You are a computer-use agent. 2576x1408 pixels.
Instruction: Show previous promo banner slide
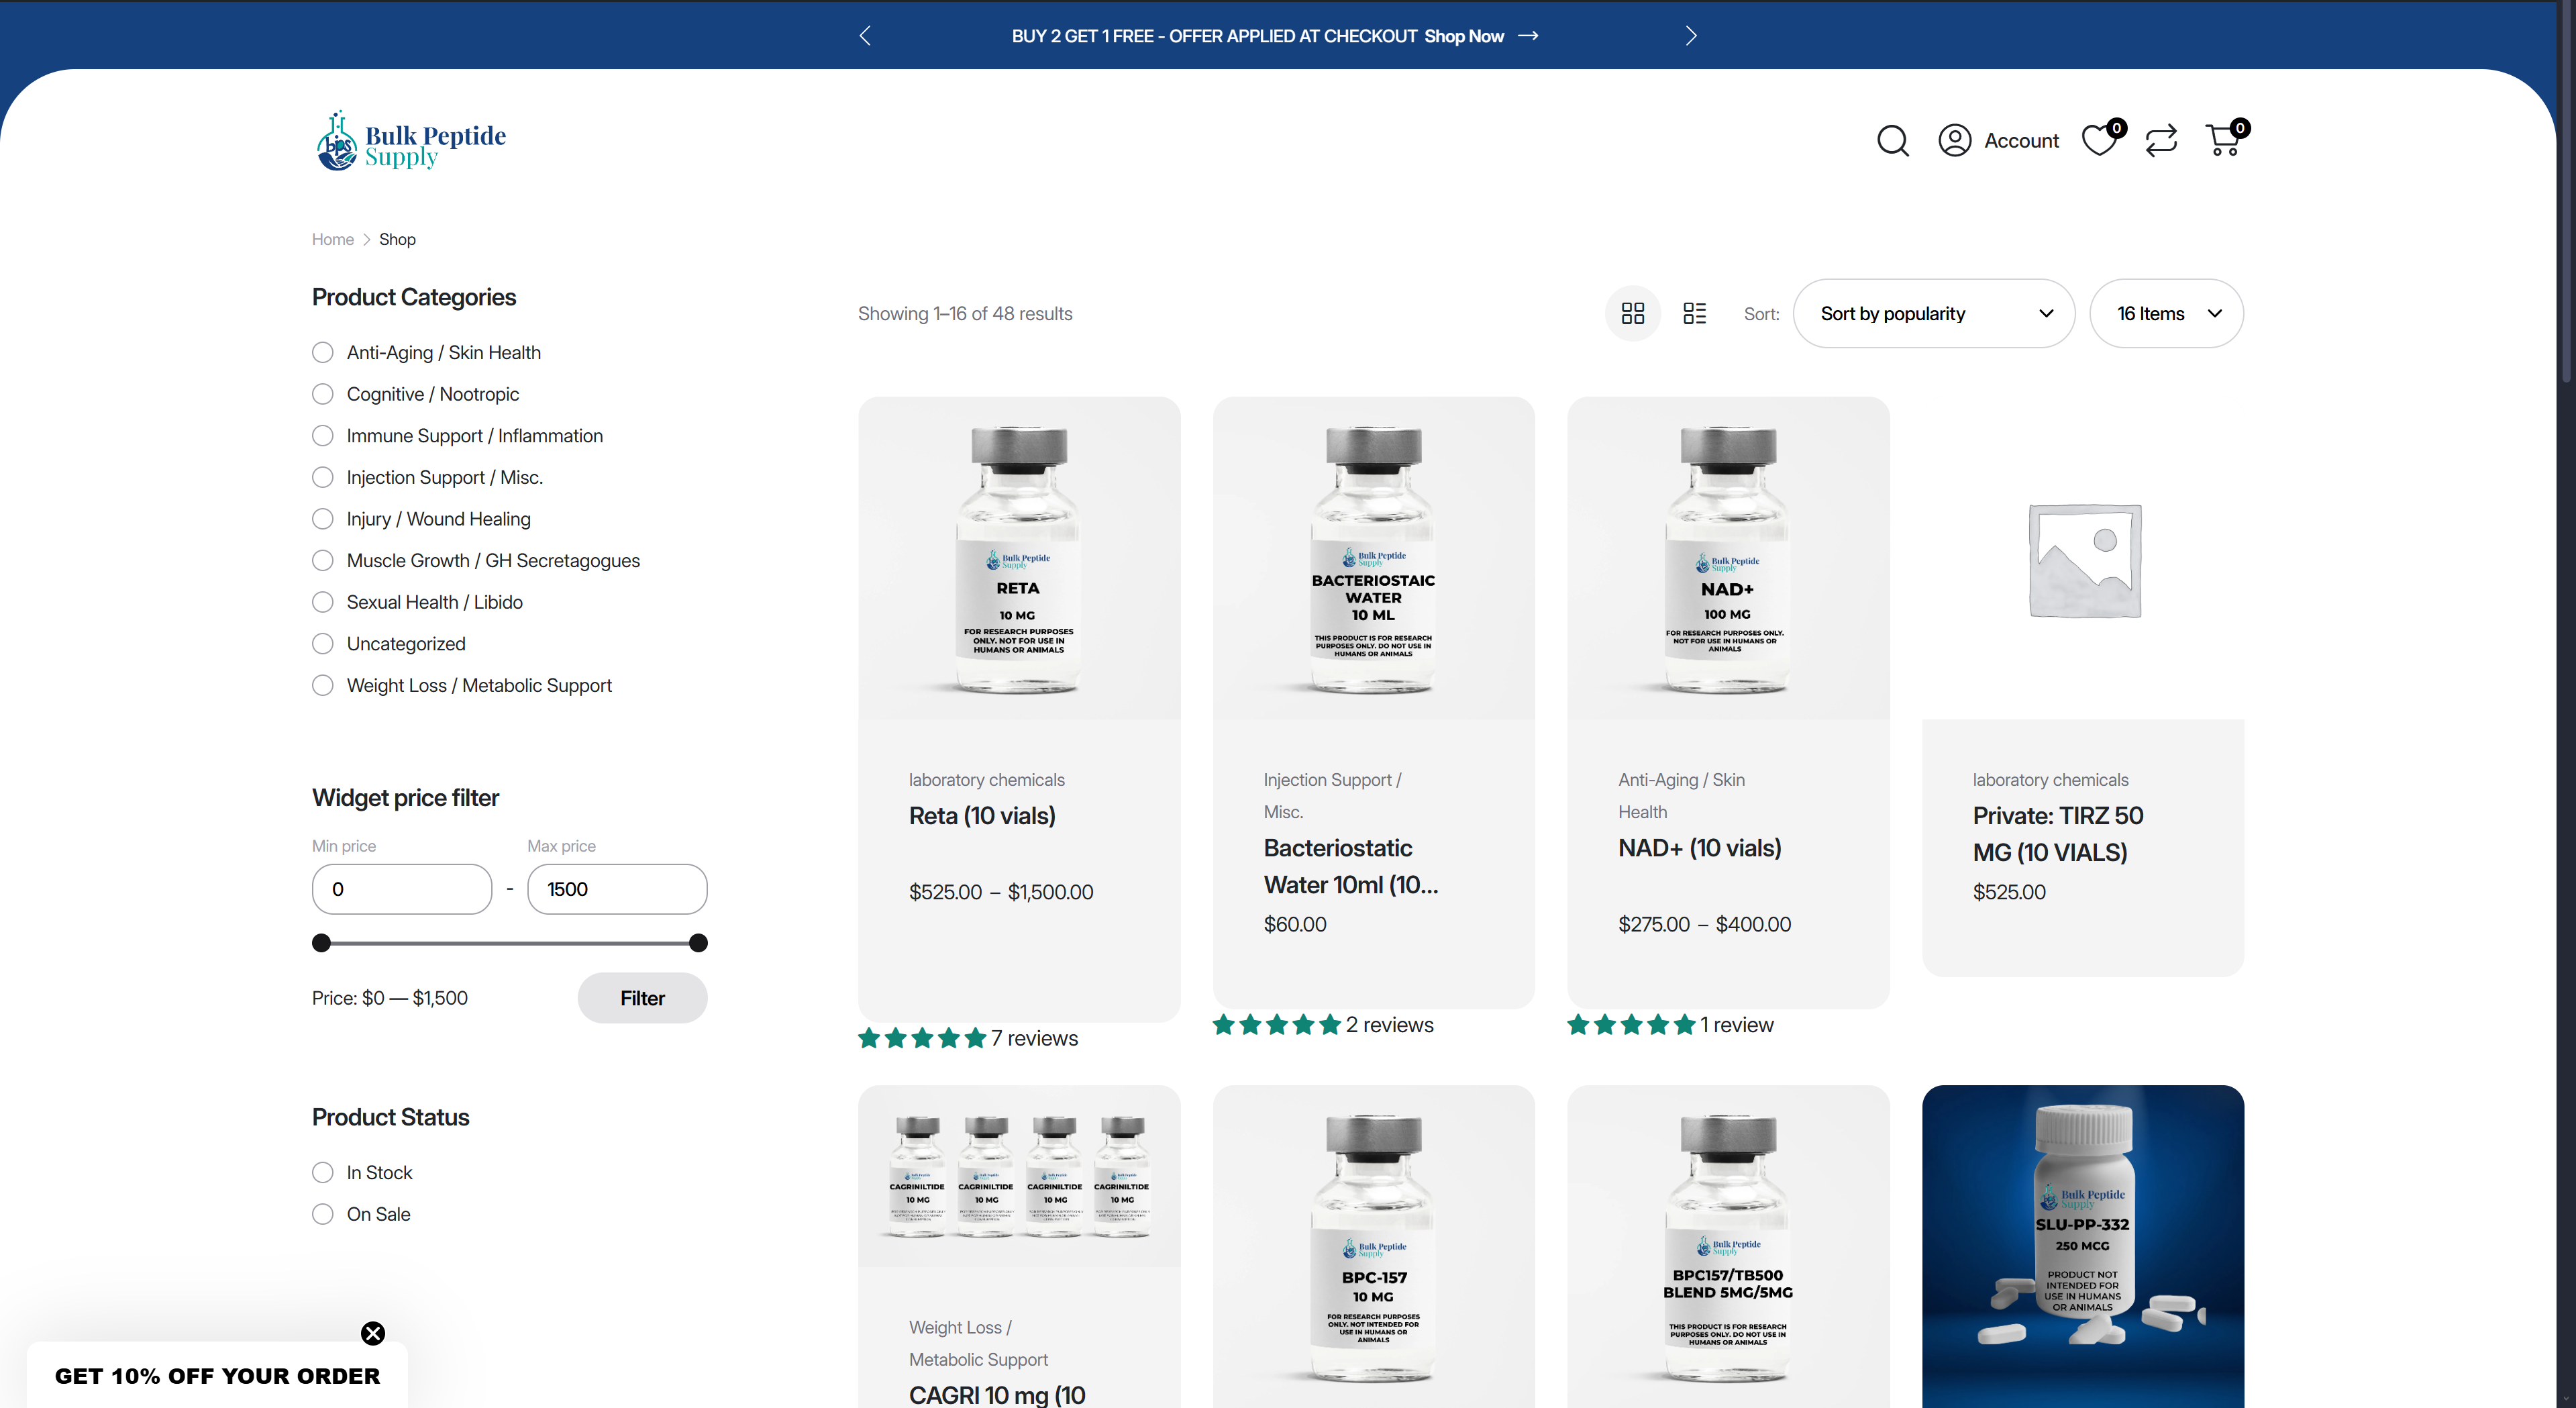[x=865, y=36]
